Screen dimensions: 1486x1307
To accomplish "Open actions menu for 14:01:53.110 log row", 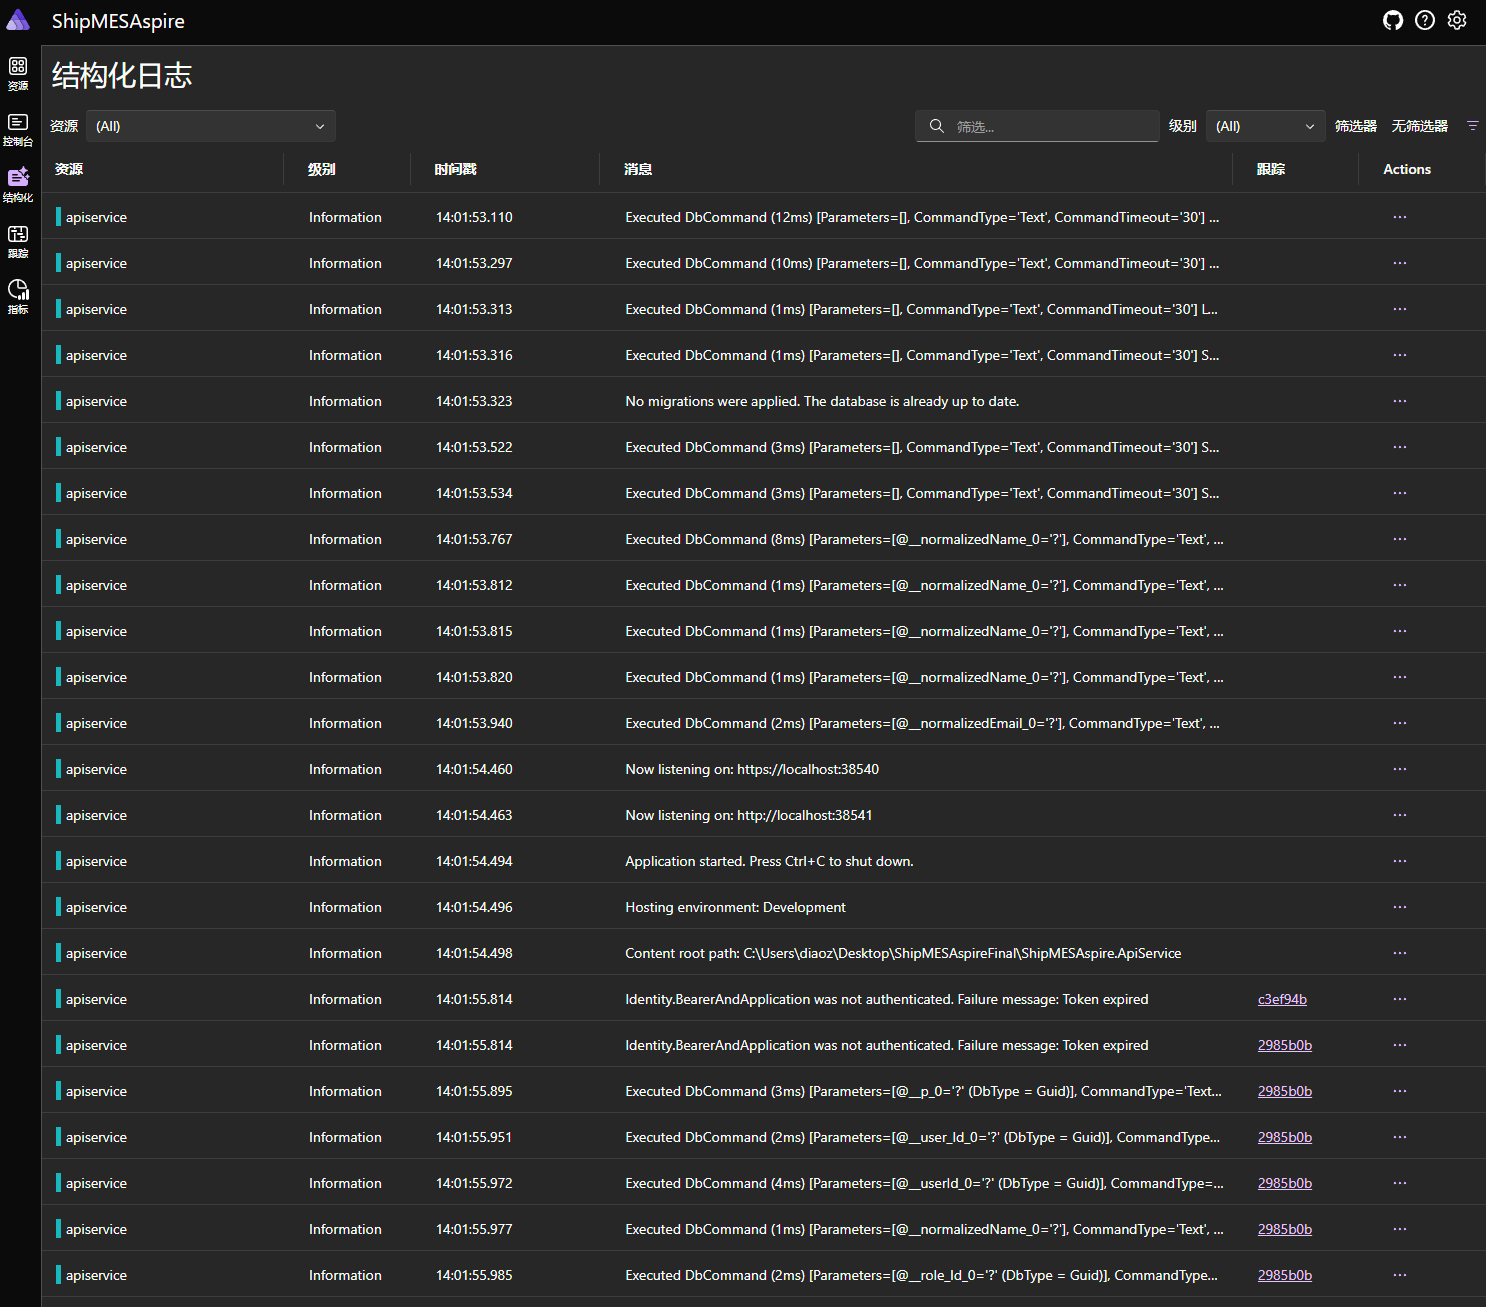I will (x=1399, y=217).
